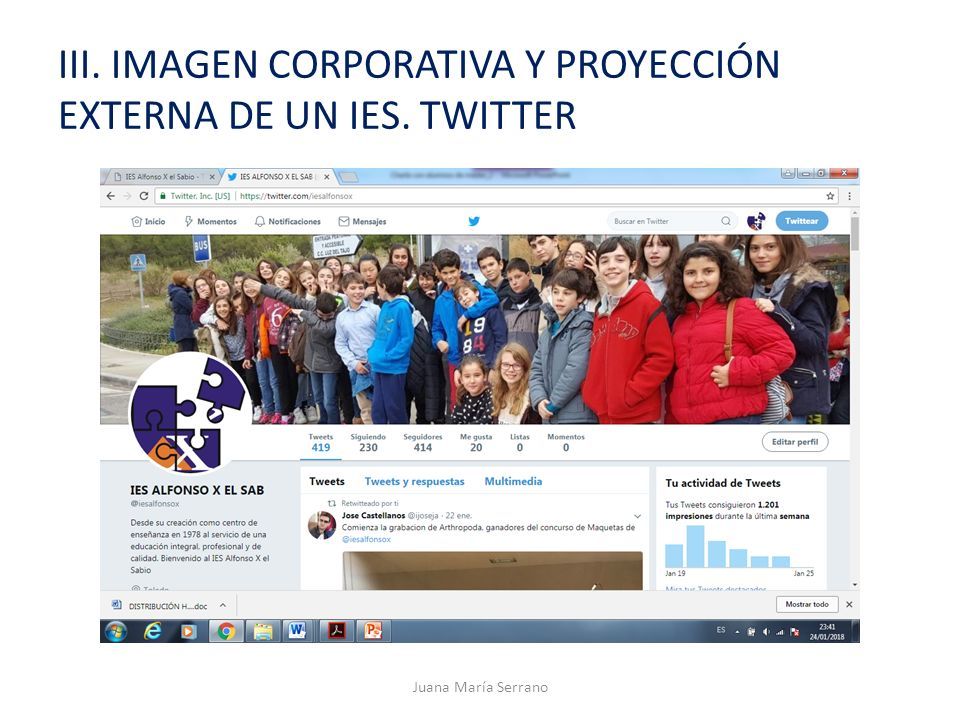This screenshot has width=960, height=720.
Task: Click Jose Castellanos avatar thumbnail
Action: coord(322,525)
